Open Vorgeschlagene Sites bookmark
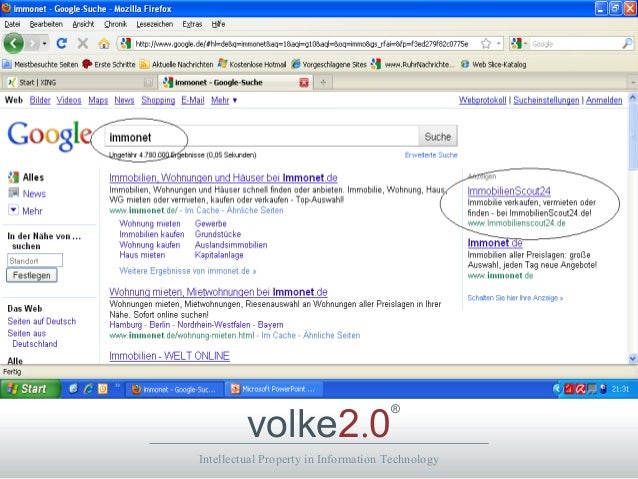The image size is (638, 479). [329, 64]
